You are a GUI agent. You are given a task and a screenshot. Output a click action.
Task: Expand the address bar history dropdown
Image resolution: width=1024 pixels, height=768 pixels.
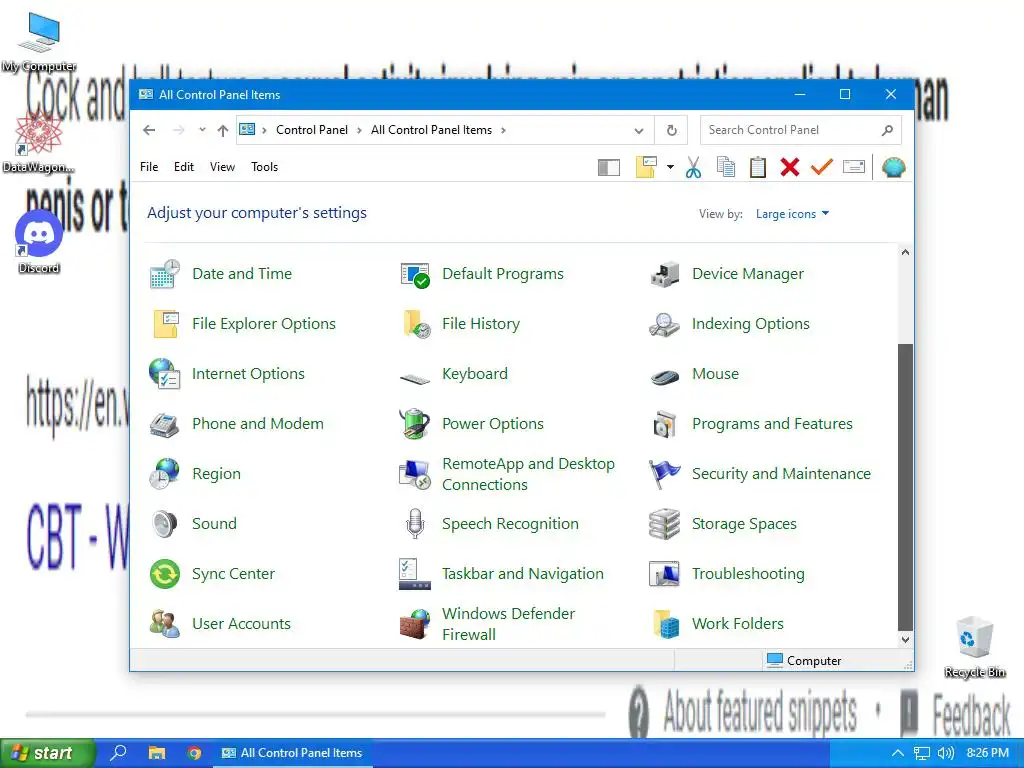pyautogui.click(x=639, y=131)
